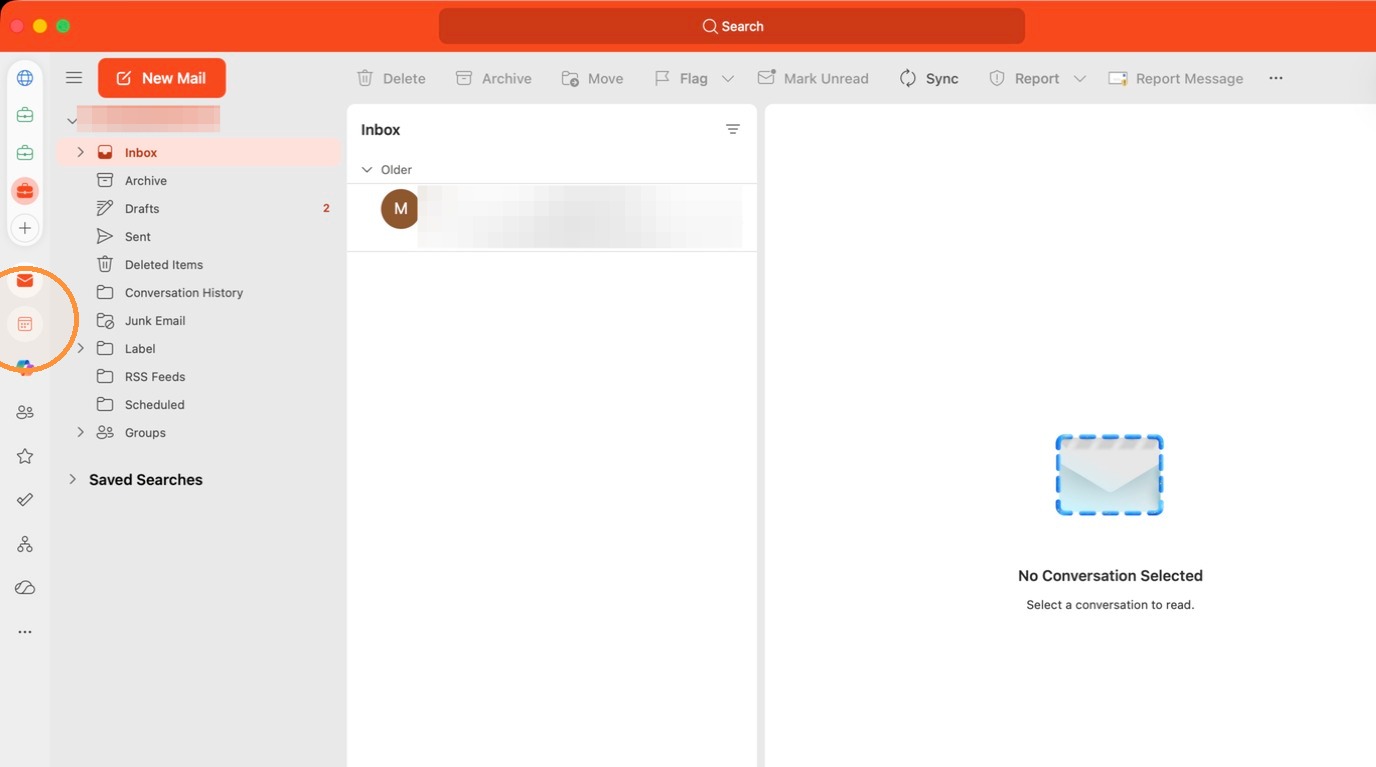
Task: Flag the message from the toolbar
Action: tap(680, 78)
